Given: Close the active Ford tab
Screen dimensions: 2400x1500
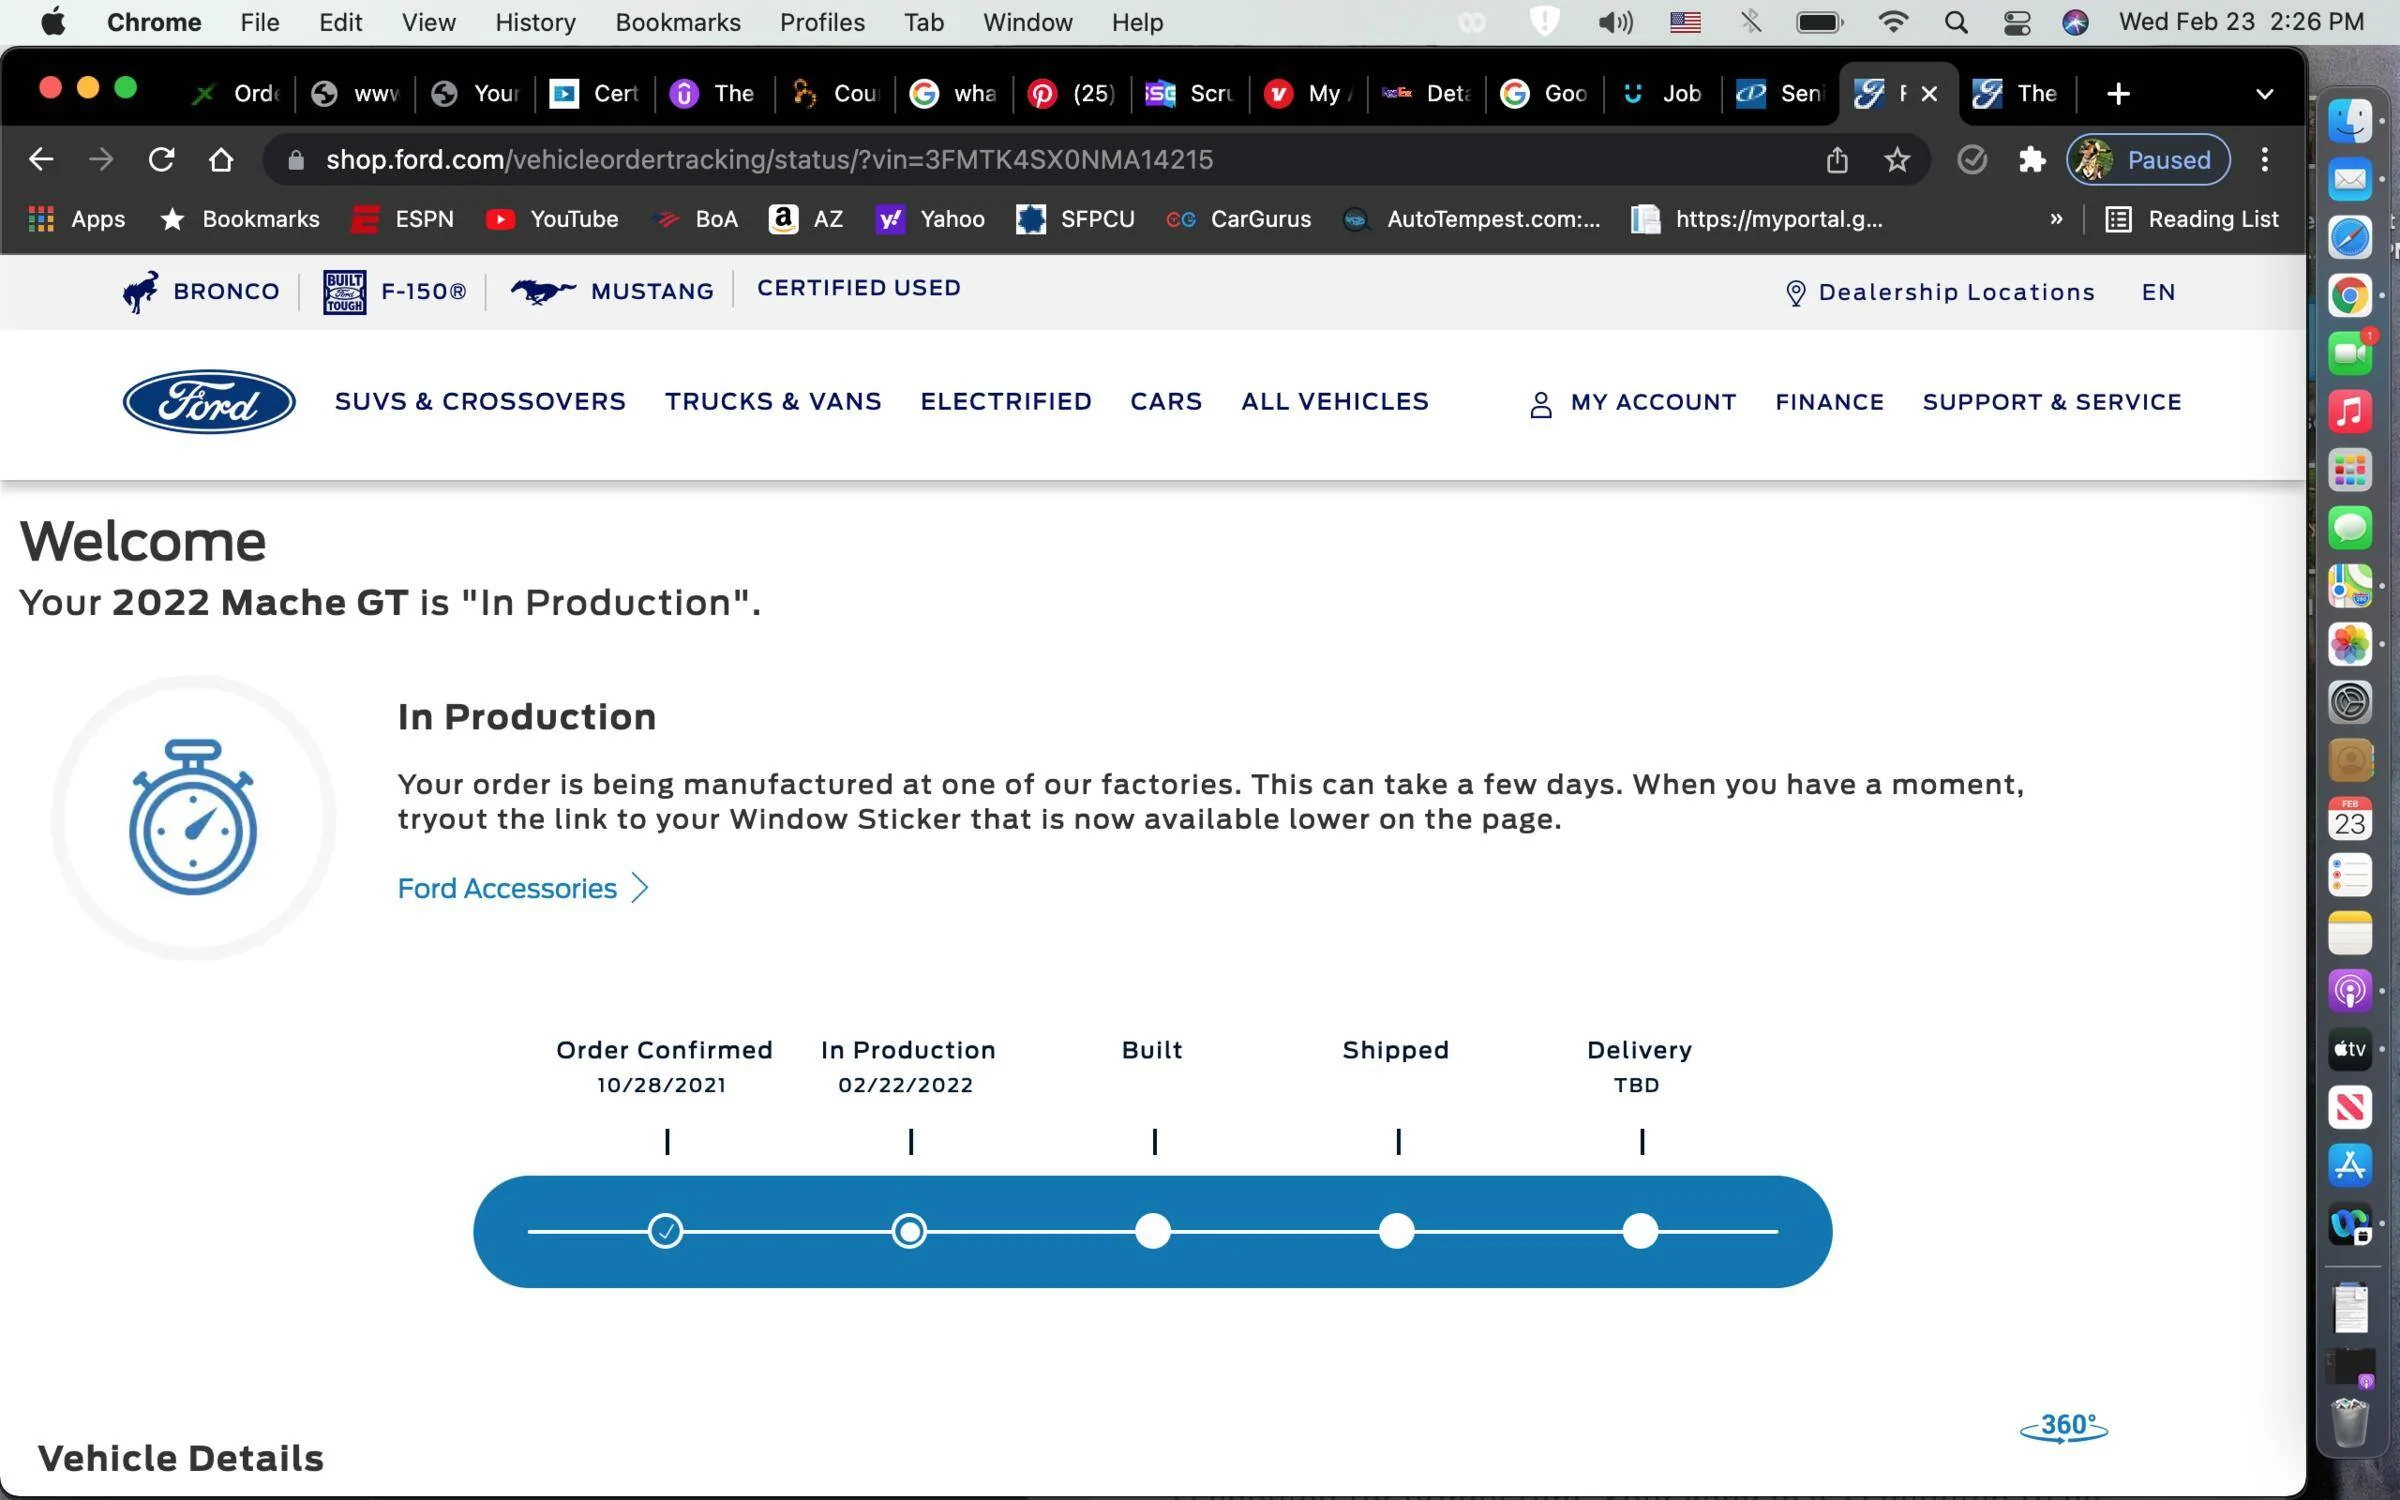Looking at the screenshot, I should coord(1929,94).
